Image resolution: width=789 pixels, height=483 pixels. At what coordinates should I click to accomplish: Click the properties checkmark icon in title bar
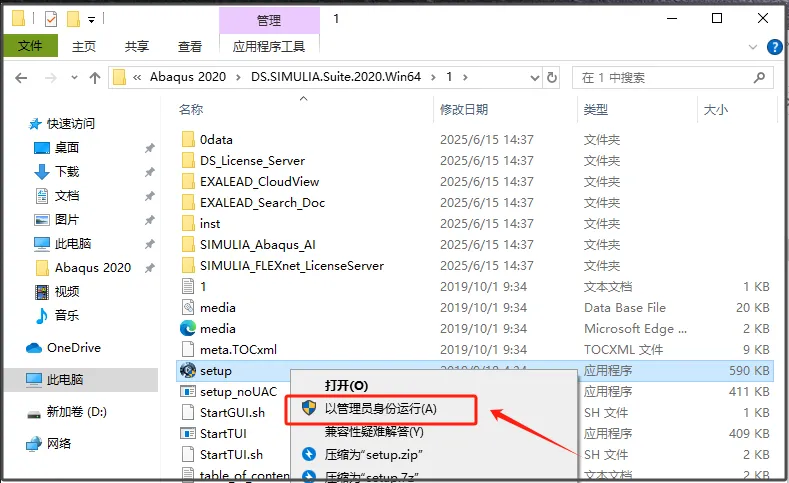click(x=51, y=19)
